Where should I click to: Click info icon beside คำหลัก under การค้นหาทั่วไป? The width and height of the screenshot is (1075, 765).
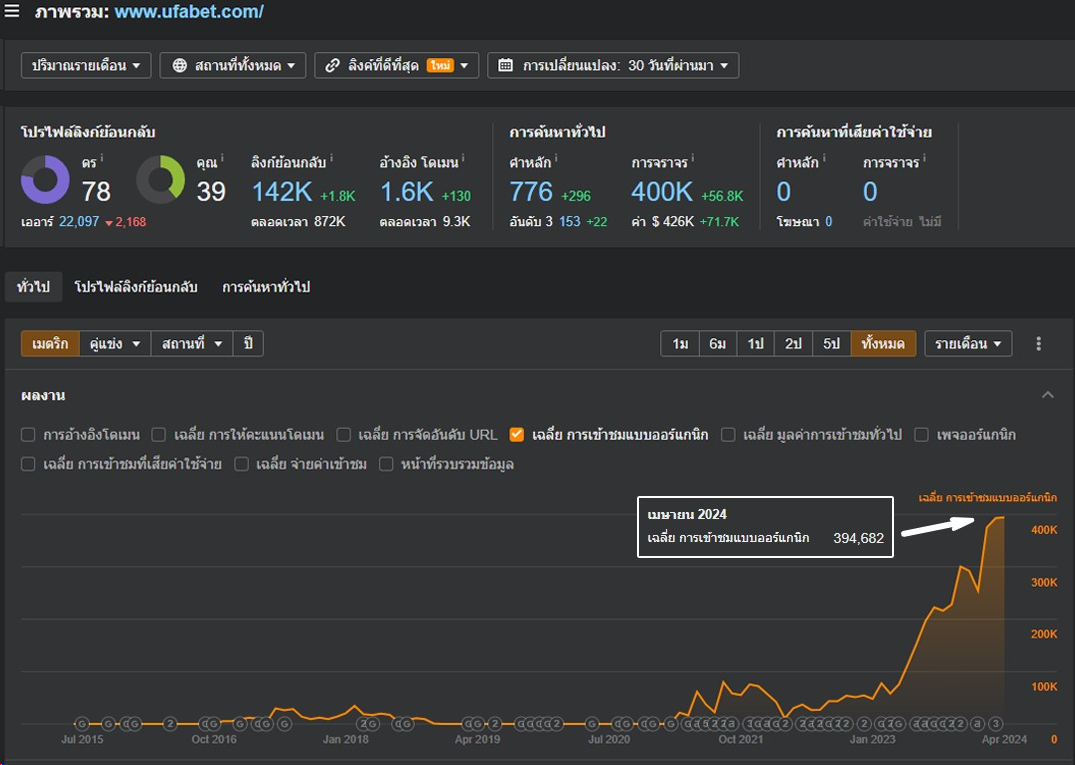coord(556,159)
